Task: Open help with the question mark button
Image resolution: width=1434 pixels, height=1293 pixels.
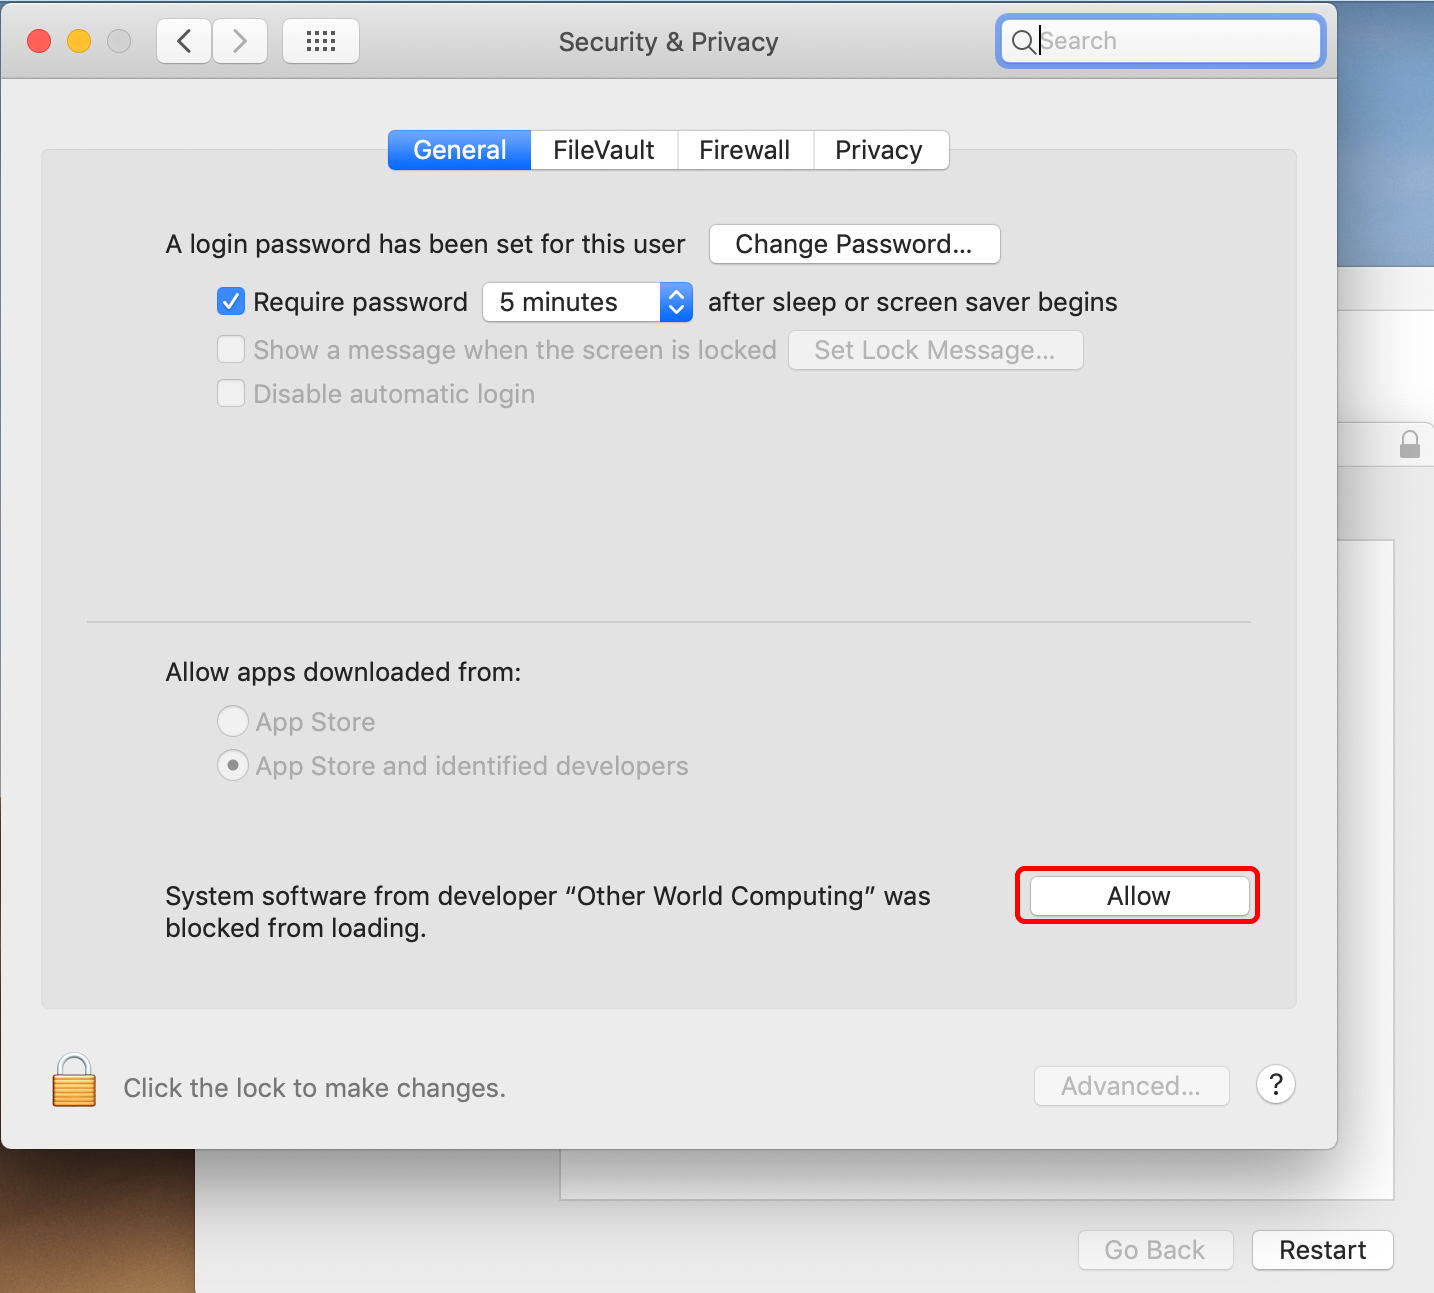Action: pyautogui.click(x=1275, y=1085)
